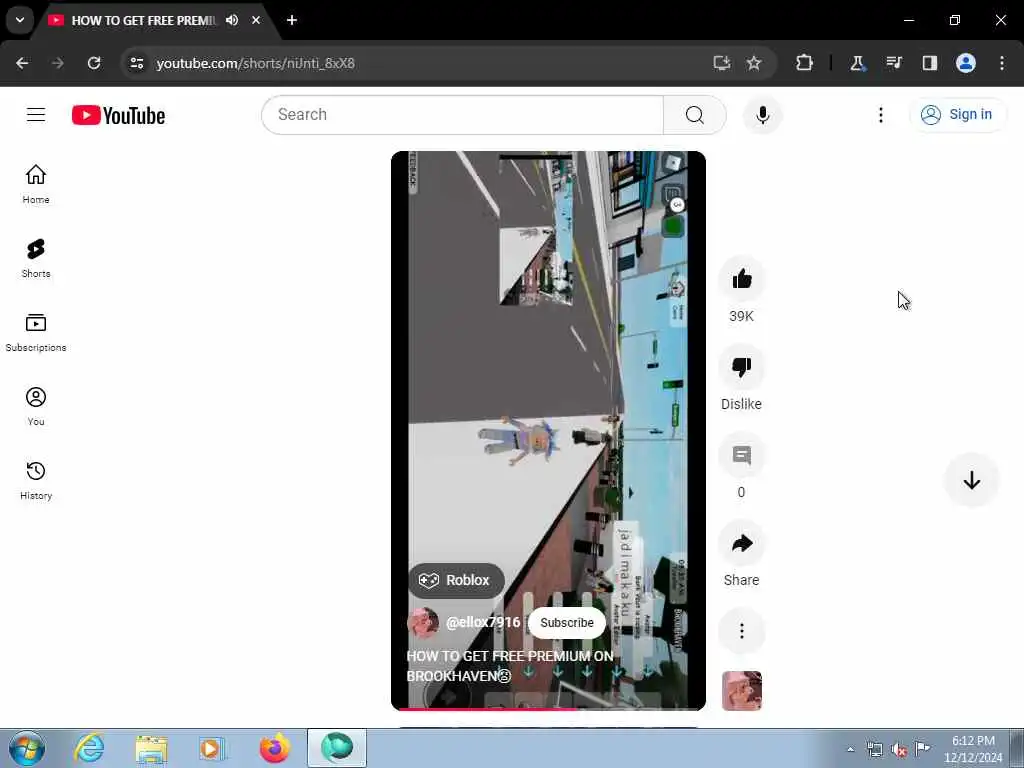Open YouTube settings three-dot menu
The image size is (1024, 768).
pos(880,115)
